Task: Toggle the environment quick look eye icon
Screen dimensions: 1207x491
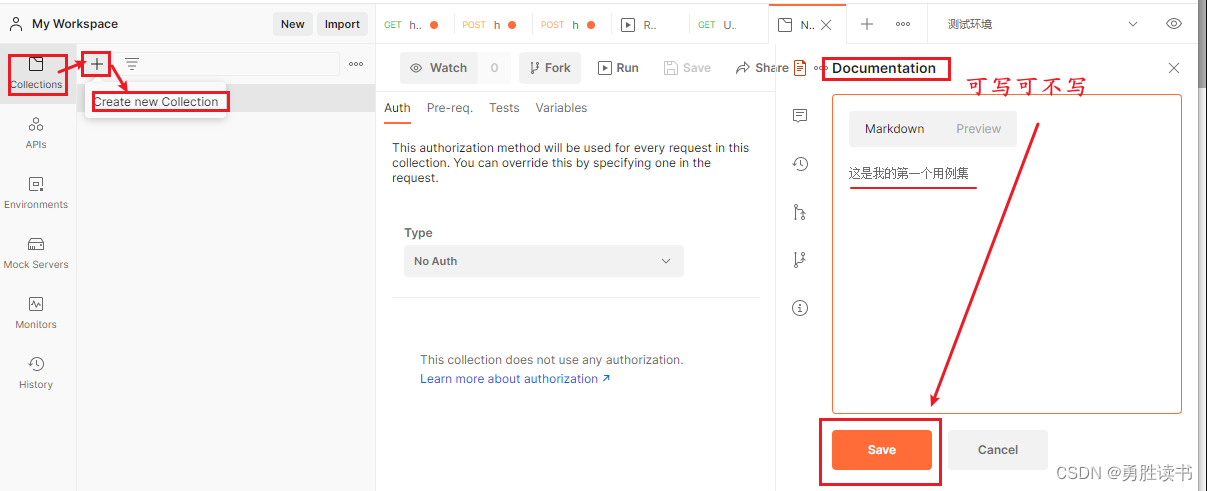Action: (1174, 24)
